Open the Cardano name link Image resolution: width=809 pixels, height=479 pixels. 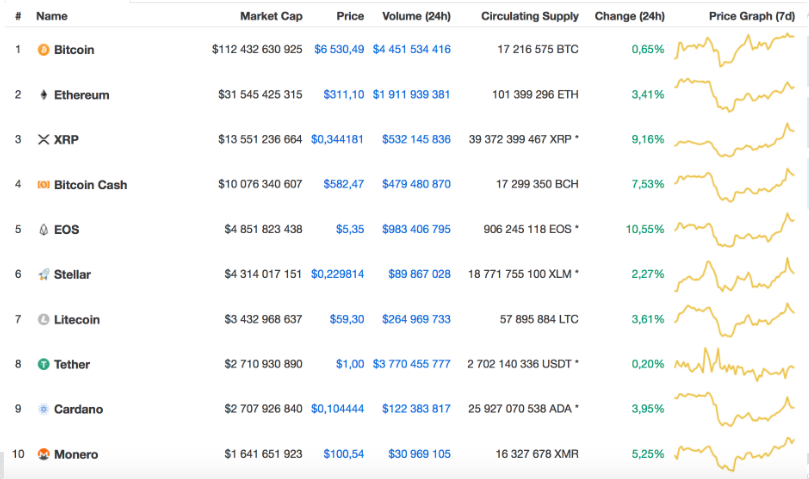78,409
